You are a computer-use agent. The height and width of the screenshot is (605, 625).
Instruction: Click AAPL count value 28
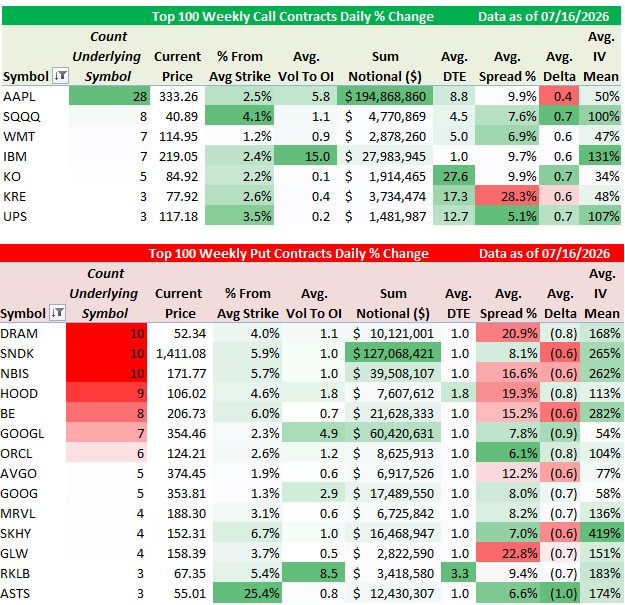click(109, 96)
